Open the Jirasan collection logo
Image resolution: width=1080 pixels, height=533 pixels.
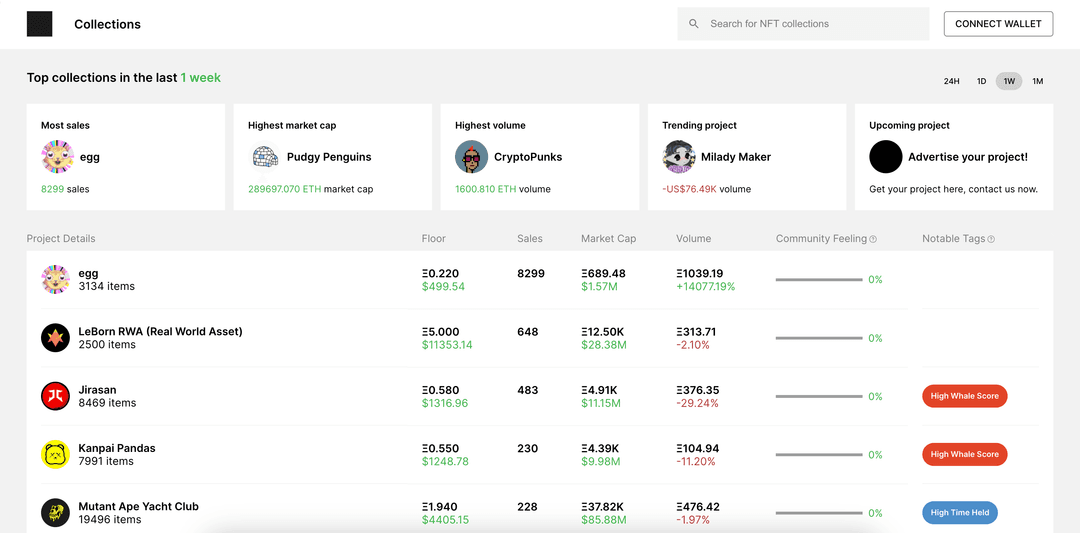pos(55,396)
